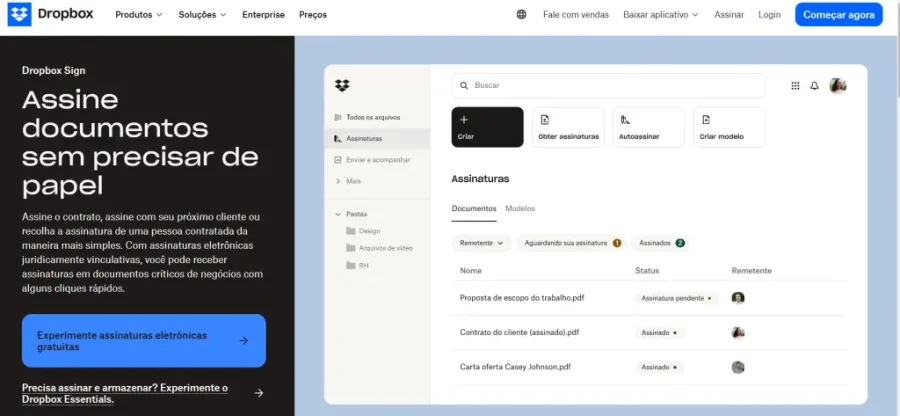Image resolution: width=900 pixels, height=416 pixels.
Task: Choose the Autoassinar option
Action: coord(648,127)
